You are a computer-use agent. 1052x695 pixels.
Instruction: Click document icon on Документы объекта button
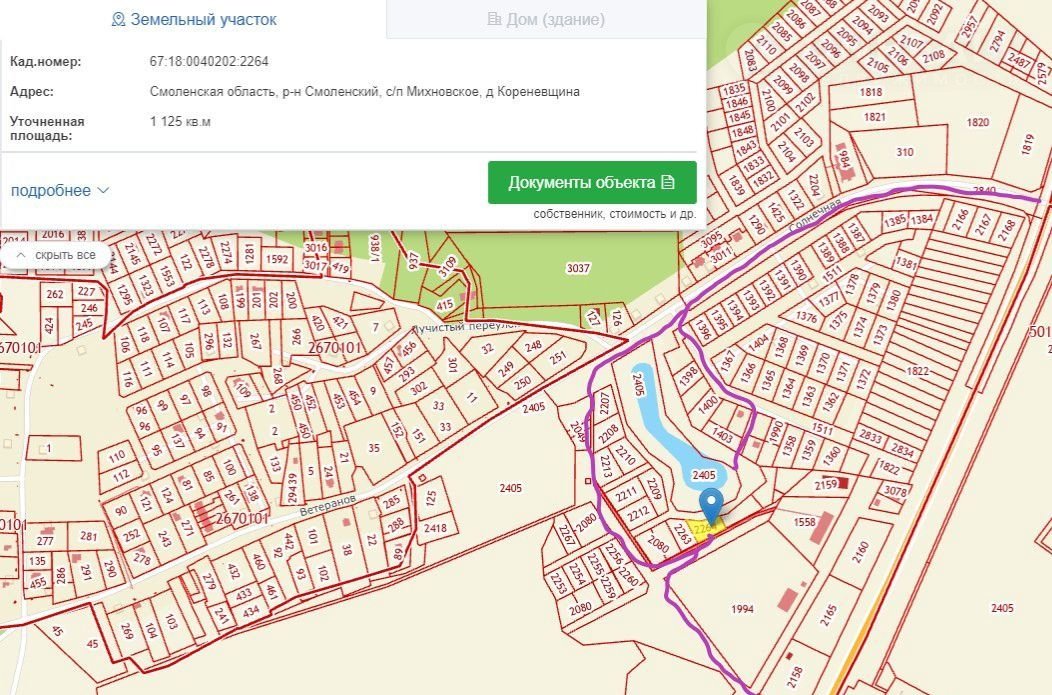tap(669, 182)
